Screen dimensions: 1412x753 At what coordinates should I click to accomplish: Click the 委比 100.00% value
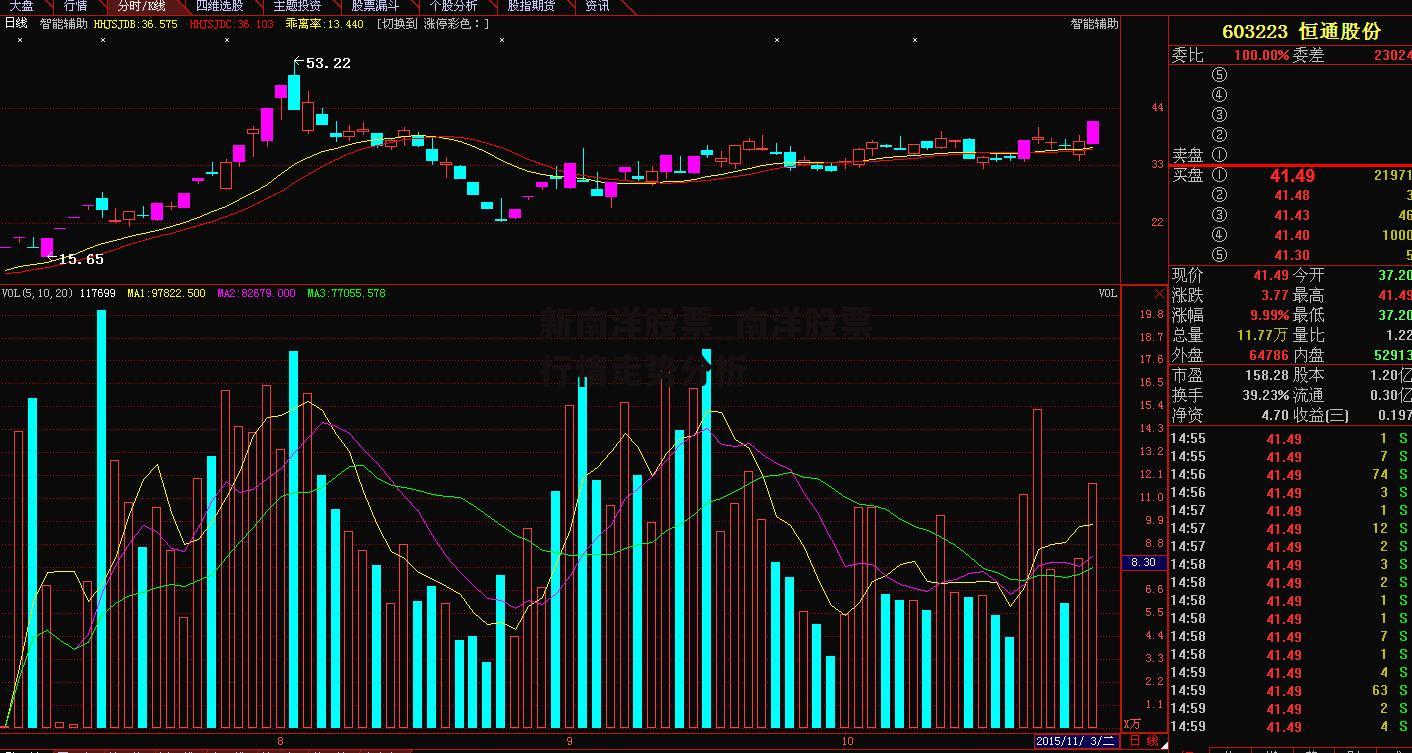[x=1260, y=56]
